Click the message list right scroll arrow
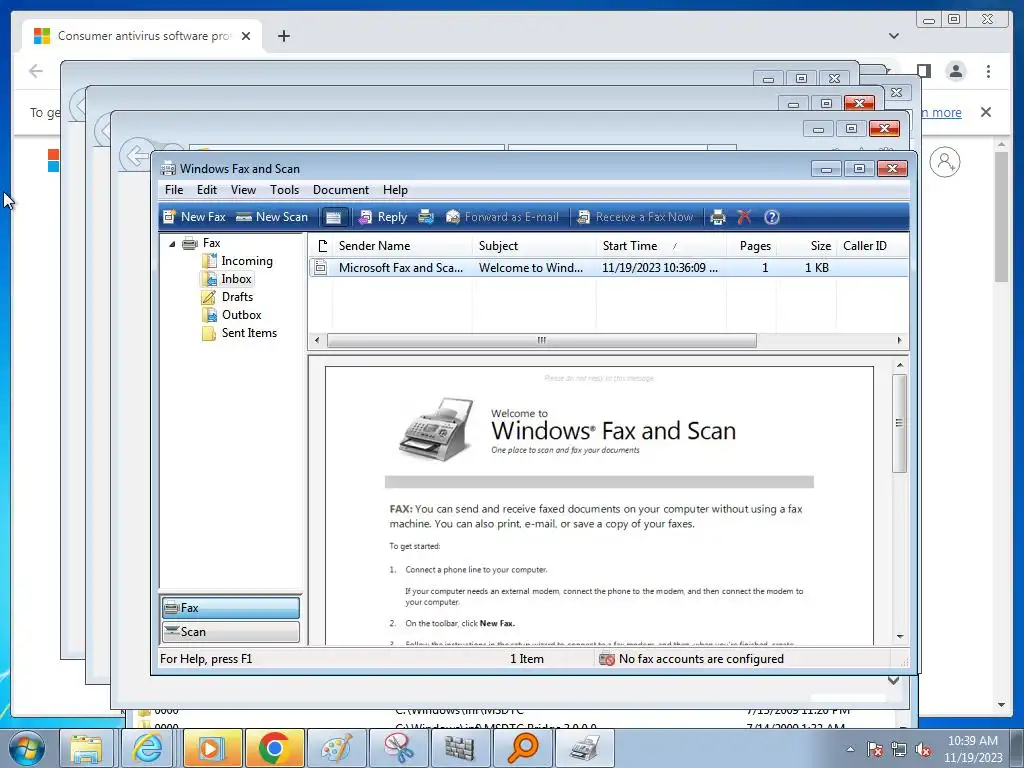Screen dimensions: 1024x768 point(899,340)
